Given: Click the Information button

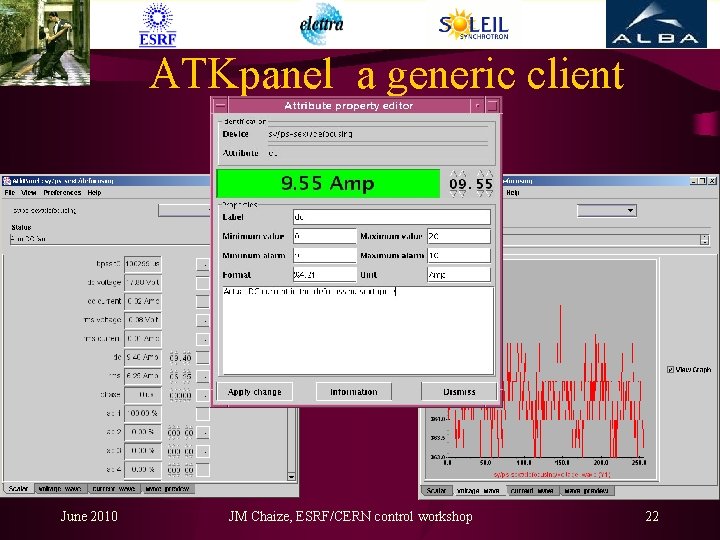Looking at the screenshot, I should (354, 392).
